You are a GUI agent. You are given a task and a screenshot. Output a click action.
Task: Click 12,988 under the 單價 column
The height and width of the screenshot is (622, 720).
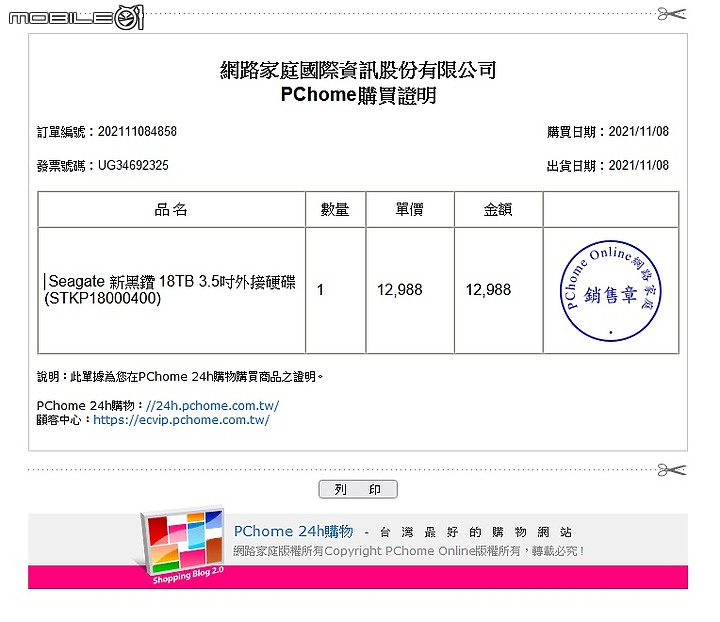(x=399, y=290)
